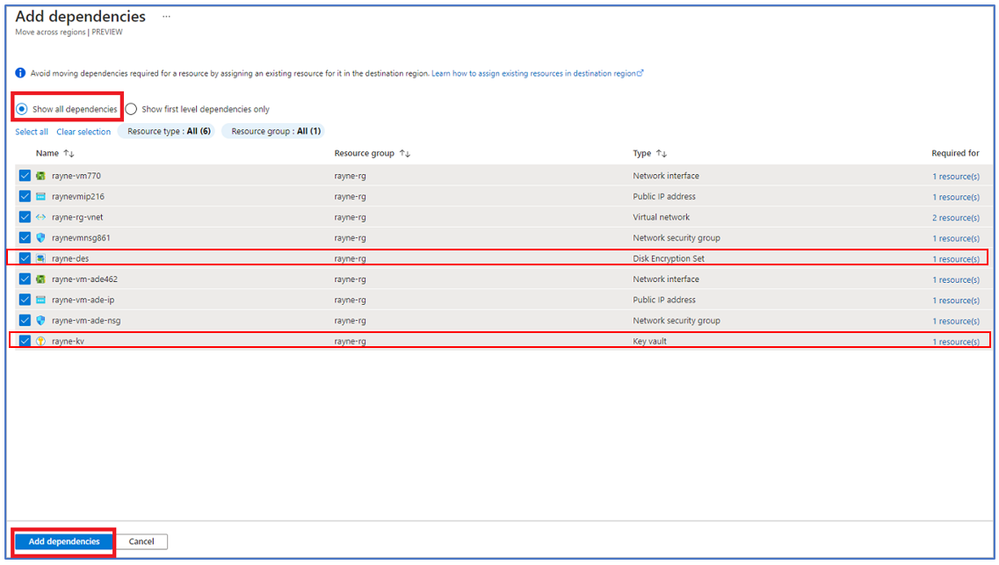The height and width of the screenshot is (565, 999).
Task: Uncheck the rayne-vm770 row checkbox
Action: pyautogui.click(x=25, y=176)
